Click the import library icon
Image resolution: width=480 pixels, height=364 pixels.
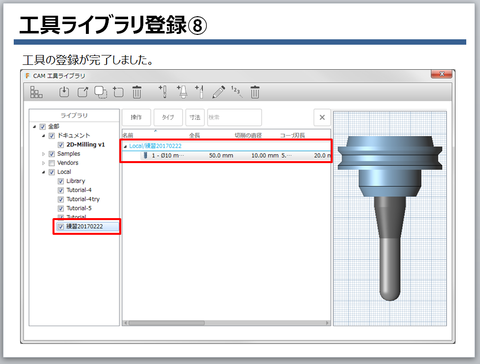pyautogui.click(x=64, y=92)
